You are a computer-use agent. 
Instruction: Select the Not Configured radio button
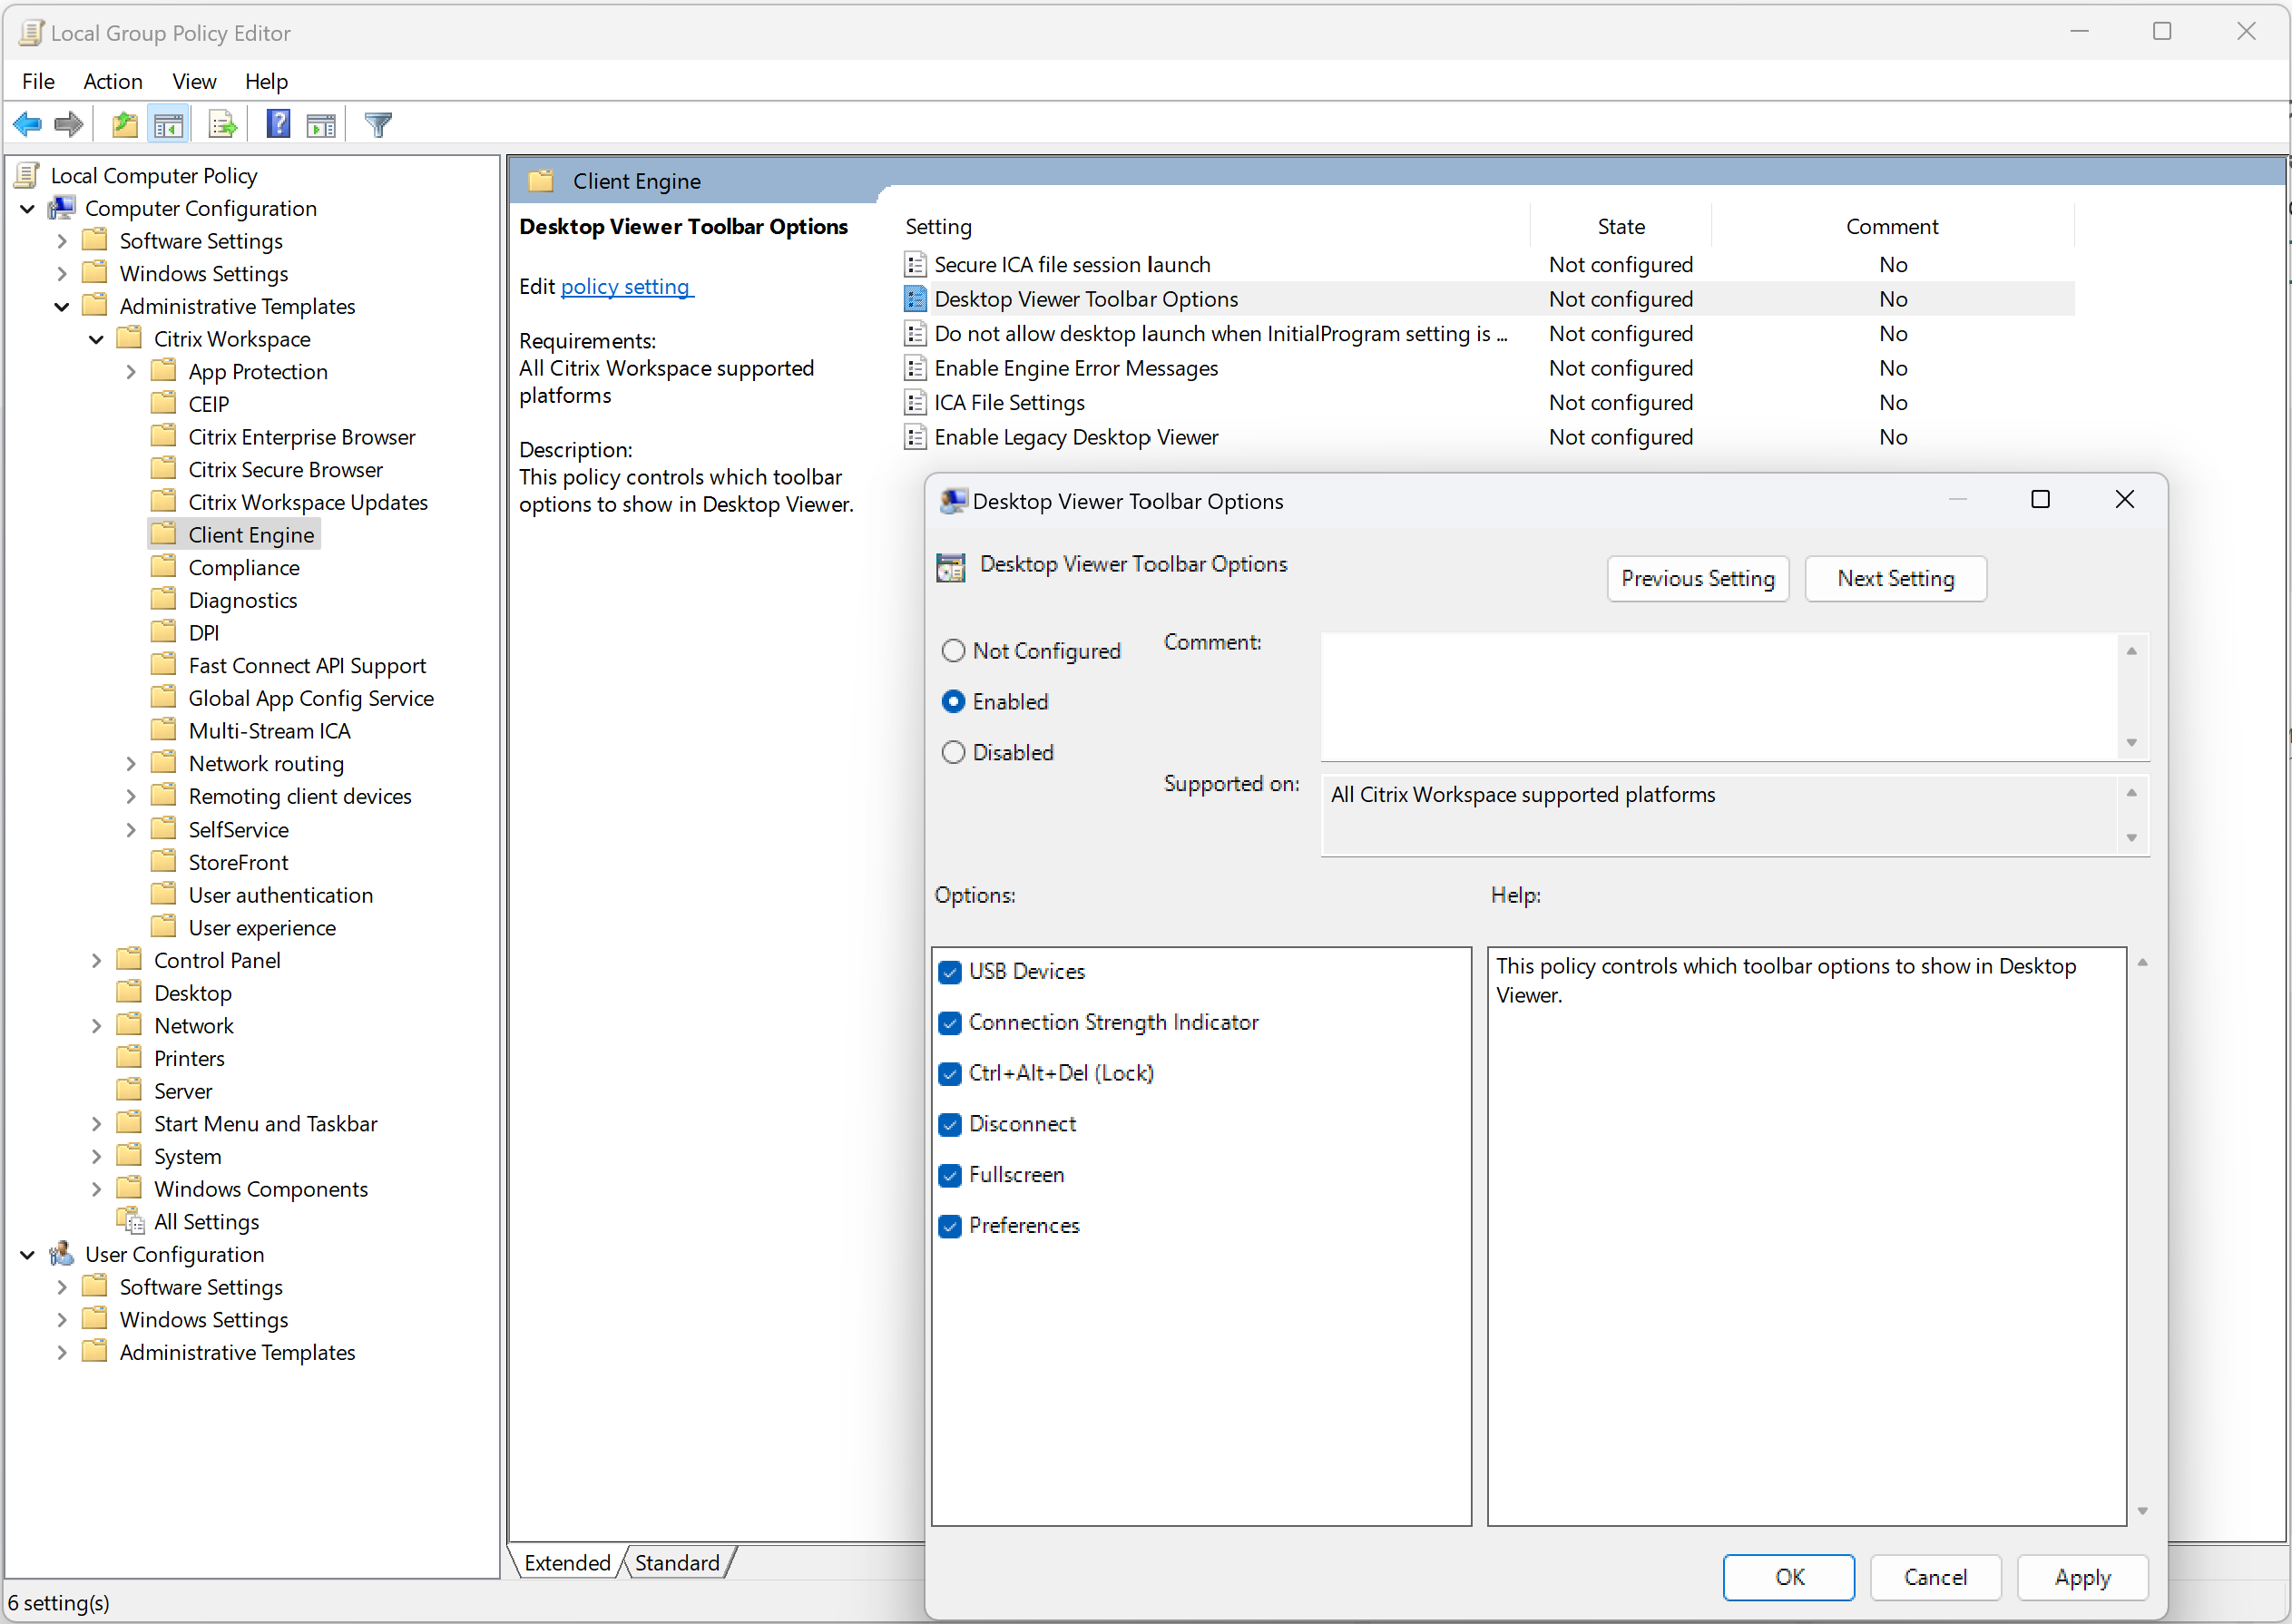coord(953,651)
